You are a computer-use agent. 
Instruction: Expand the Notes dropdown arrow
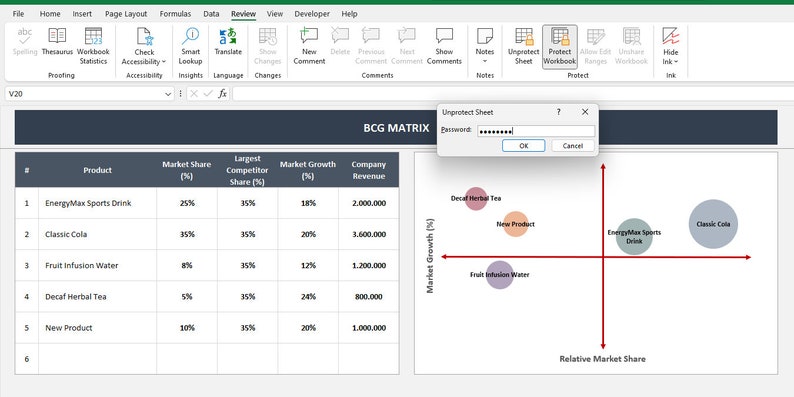click(x=485, y=61)
